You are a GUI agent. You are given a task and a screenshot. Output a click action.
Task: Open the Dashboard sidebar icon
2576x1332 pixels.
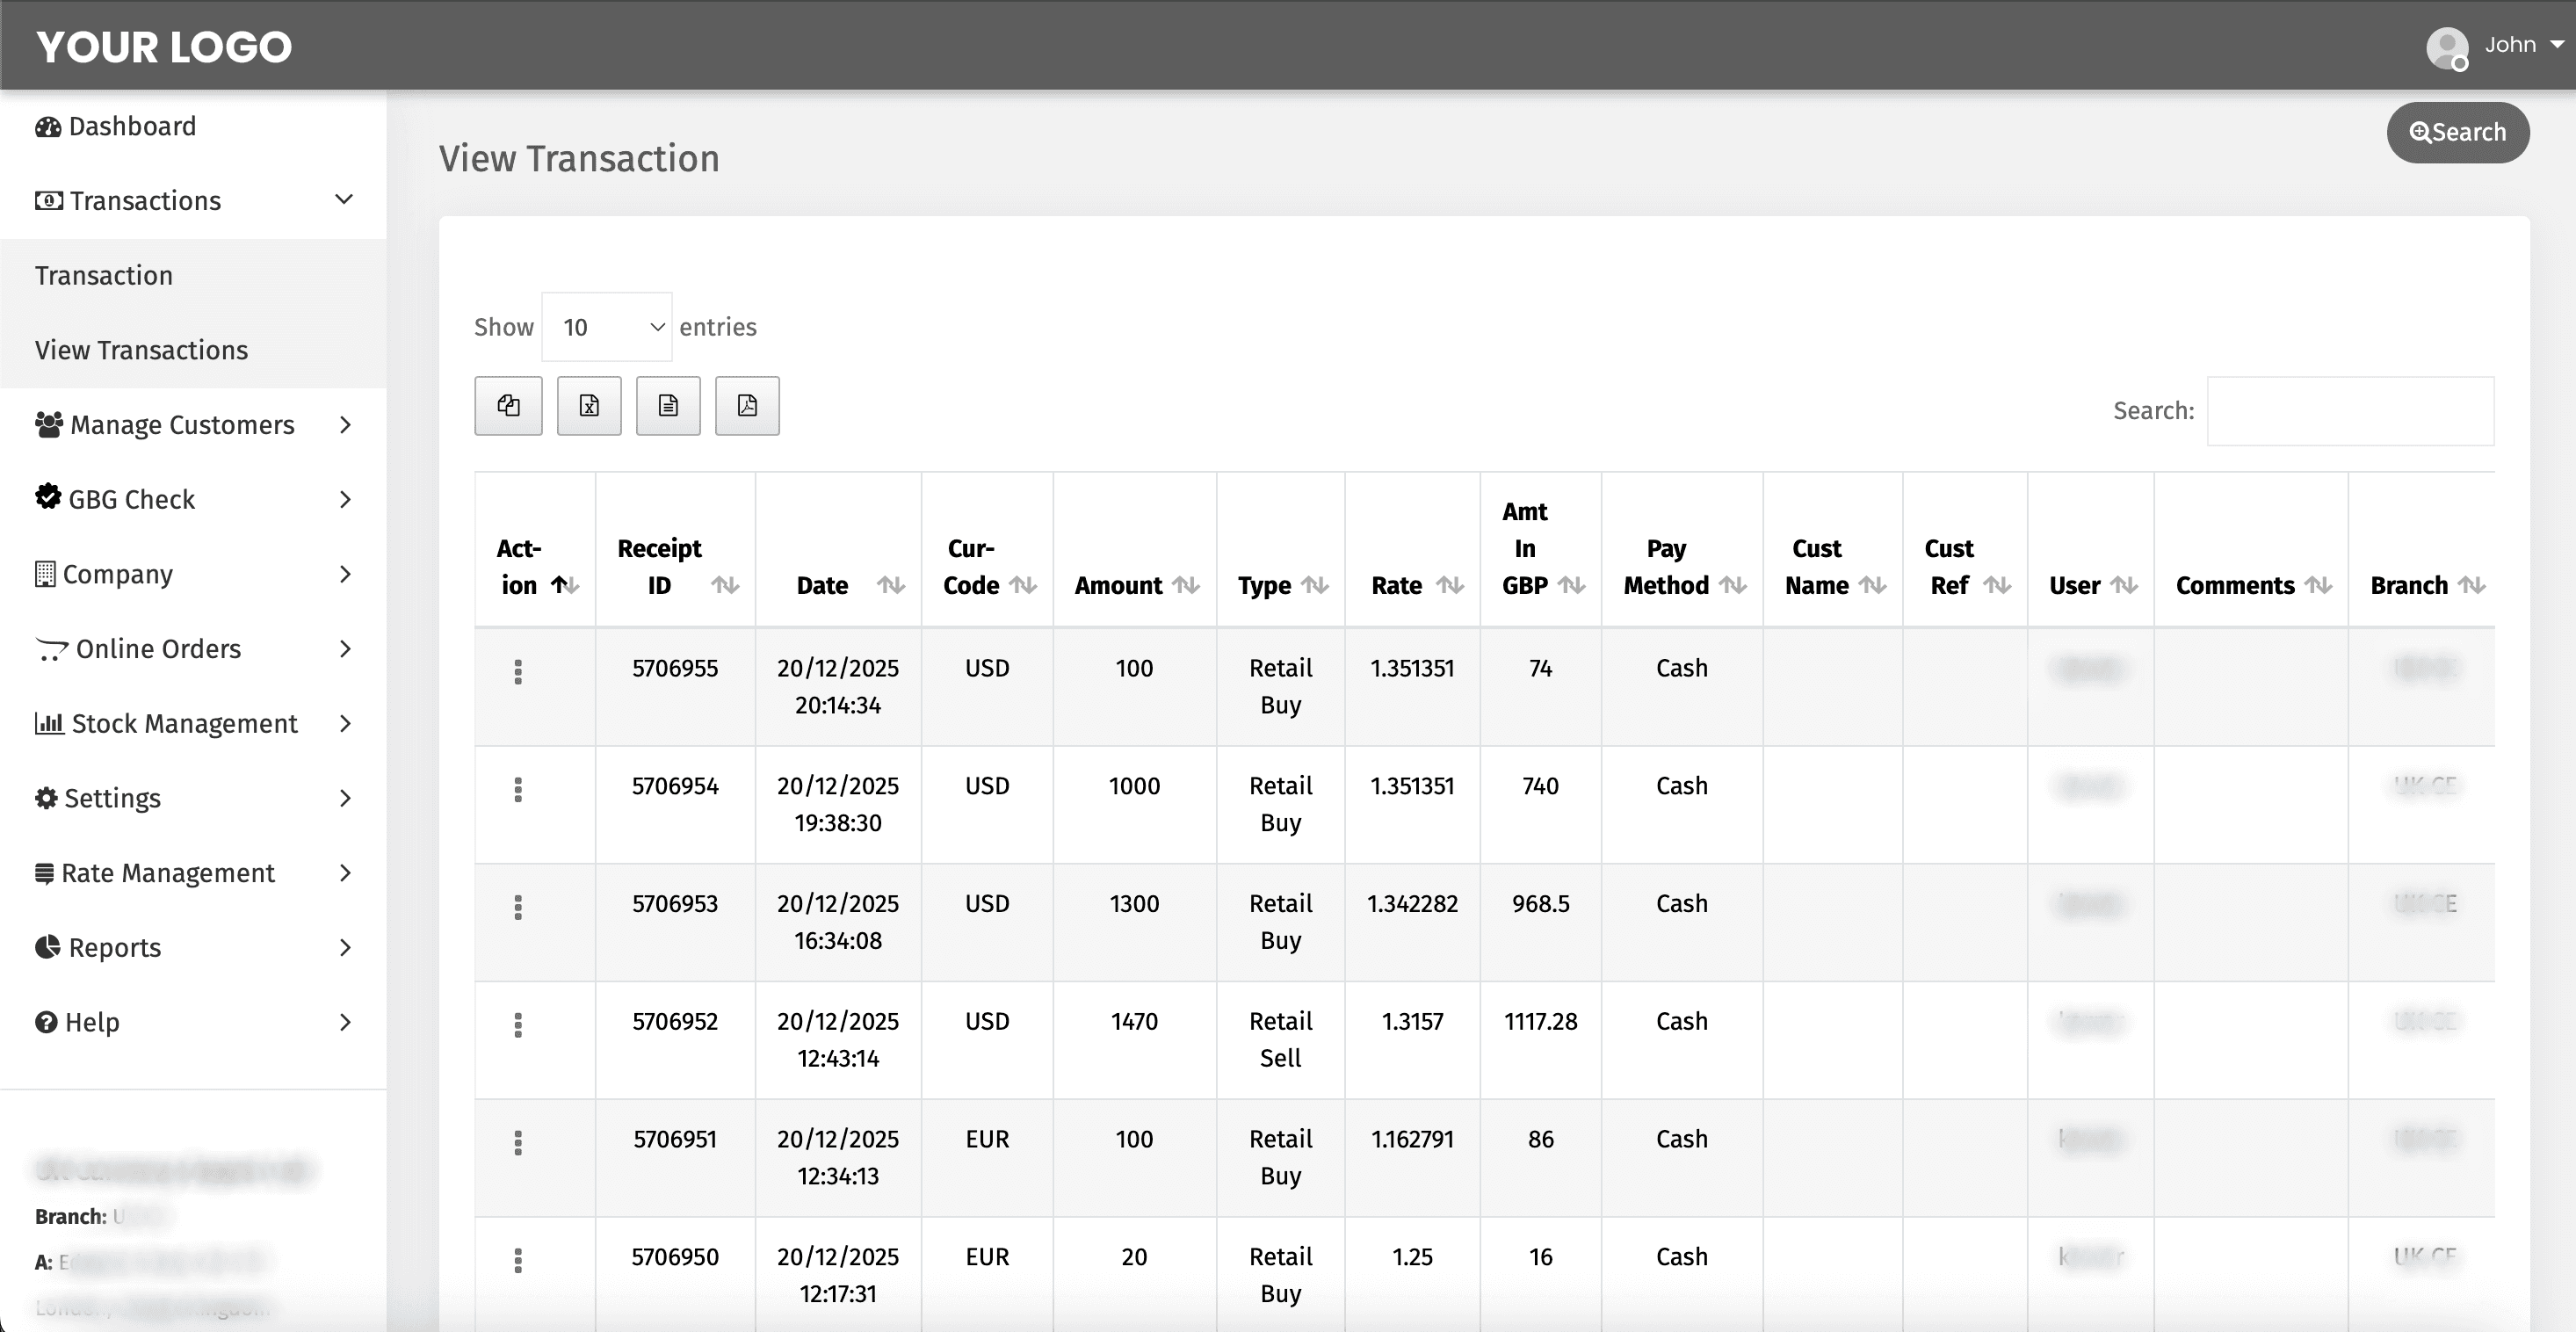[48, 126]
